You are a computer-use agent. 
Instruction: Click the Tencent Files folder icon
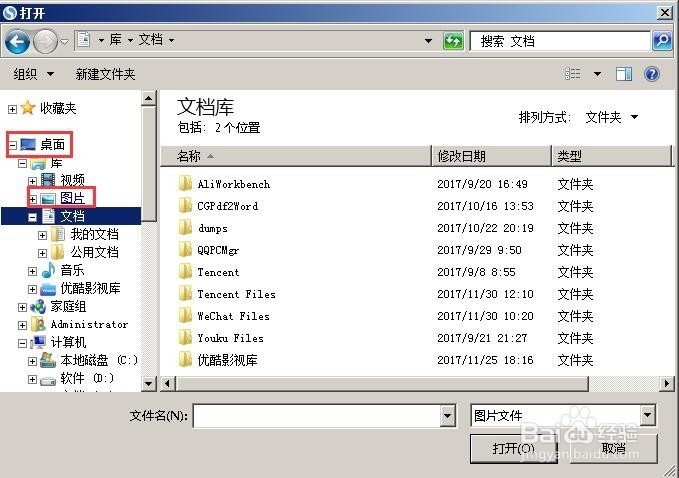[x=185, y=294]
